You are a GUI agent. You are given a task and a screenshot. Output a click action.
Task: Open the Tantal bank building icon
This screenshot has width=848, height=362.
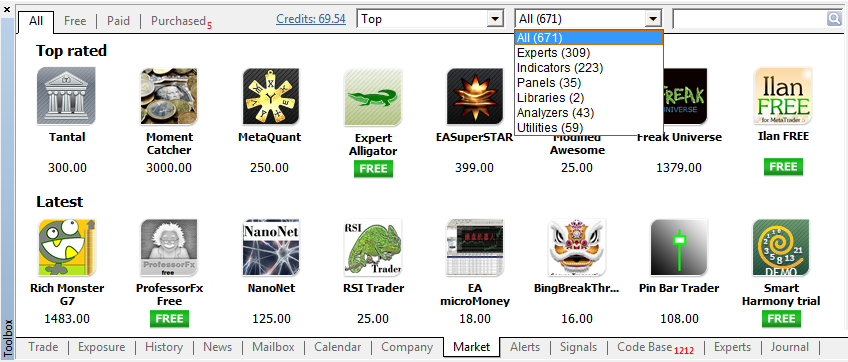tap(67, 96)
